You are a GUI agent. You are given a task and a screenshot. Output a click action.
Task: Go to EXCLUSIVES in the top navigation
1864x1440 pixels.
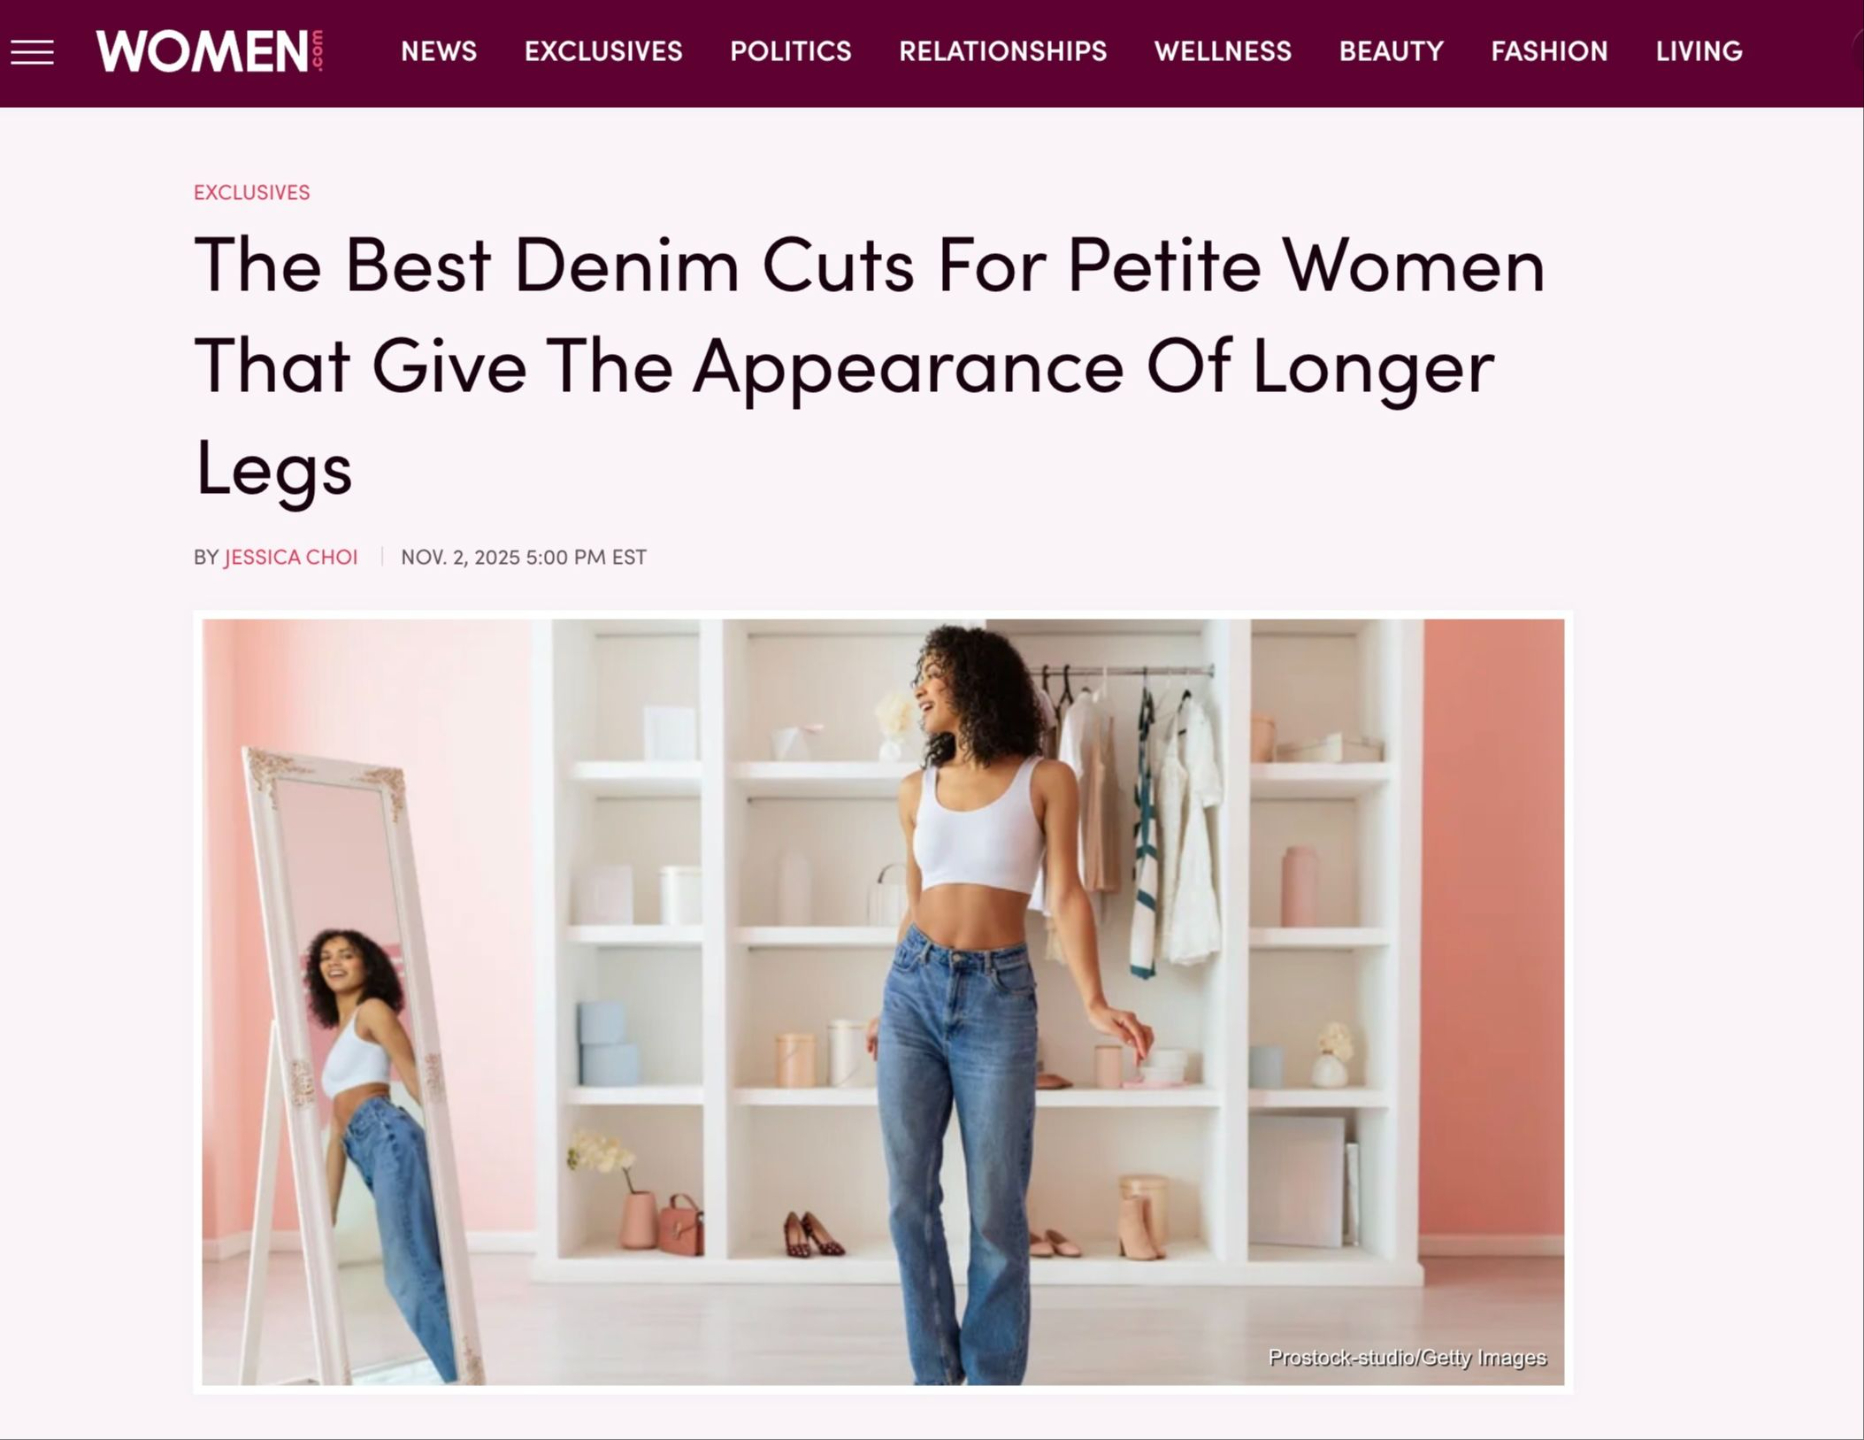pos(603,51)
